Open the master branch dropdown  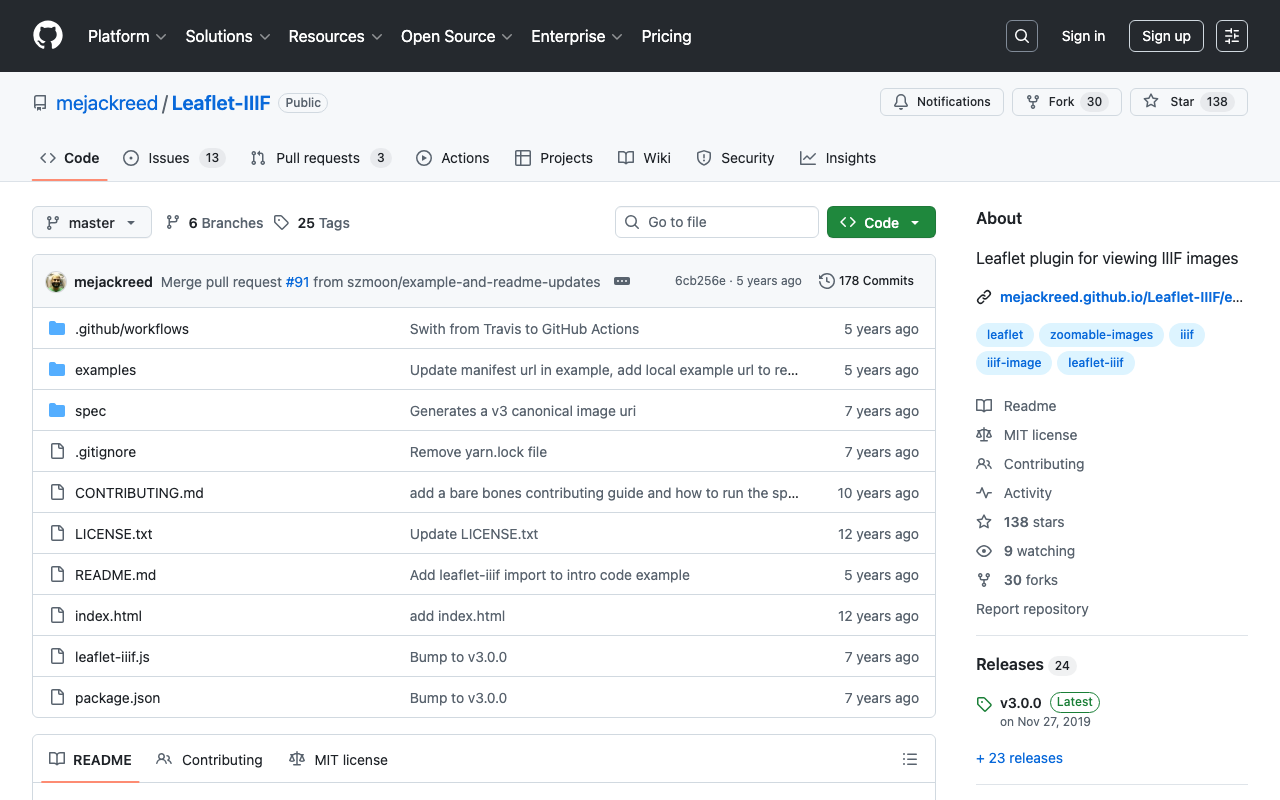click(92, 223)
